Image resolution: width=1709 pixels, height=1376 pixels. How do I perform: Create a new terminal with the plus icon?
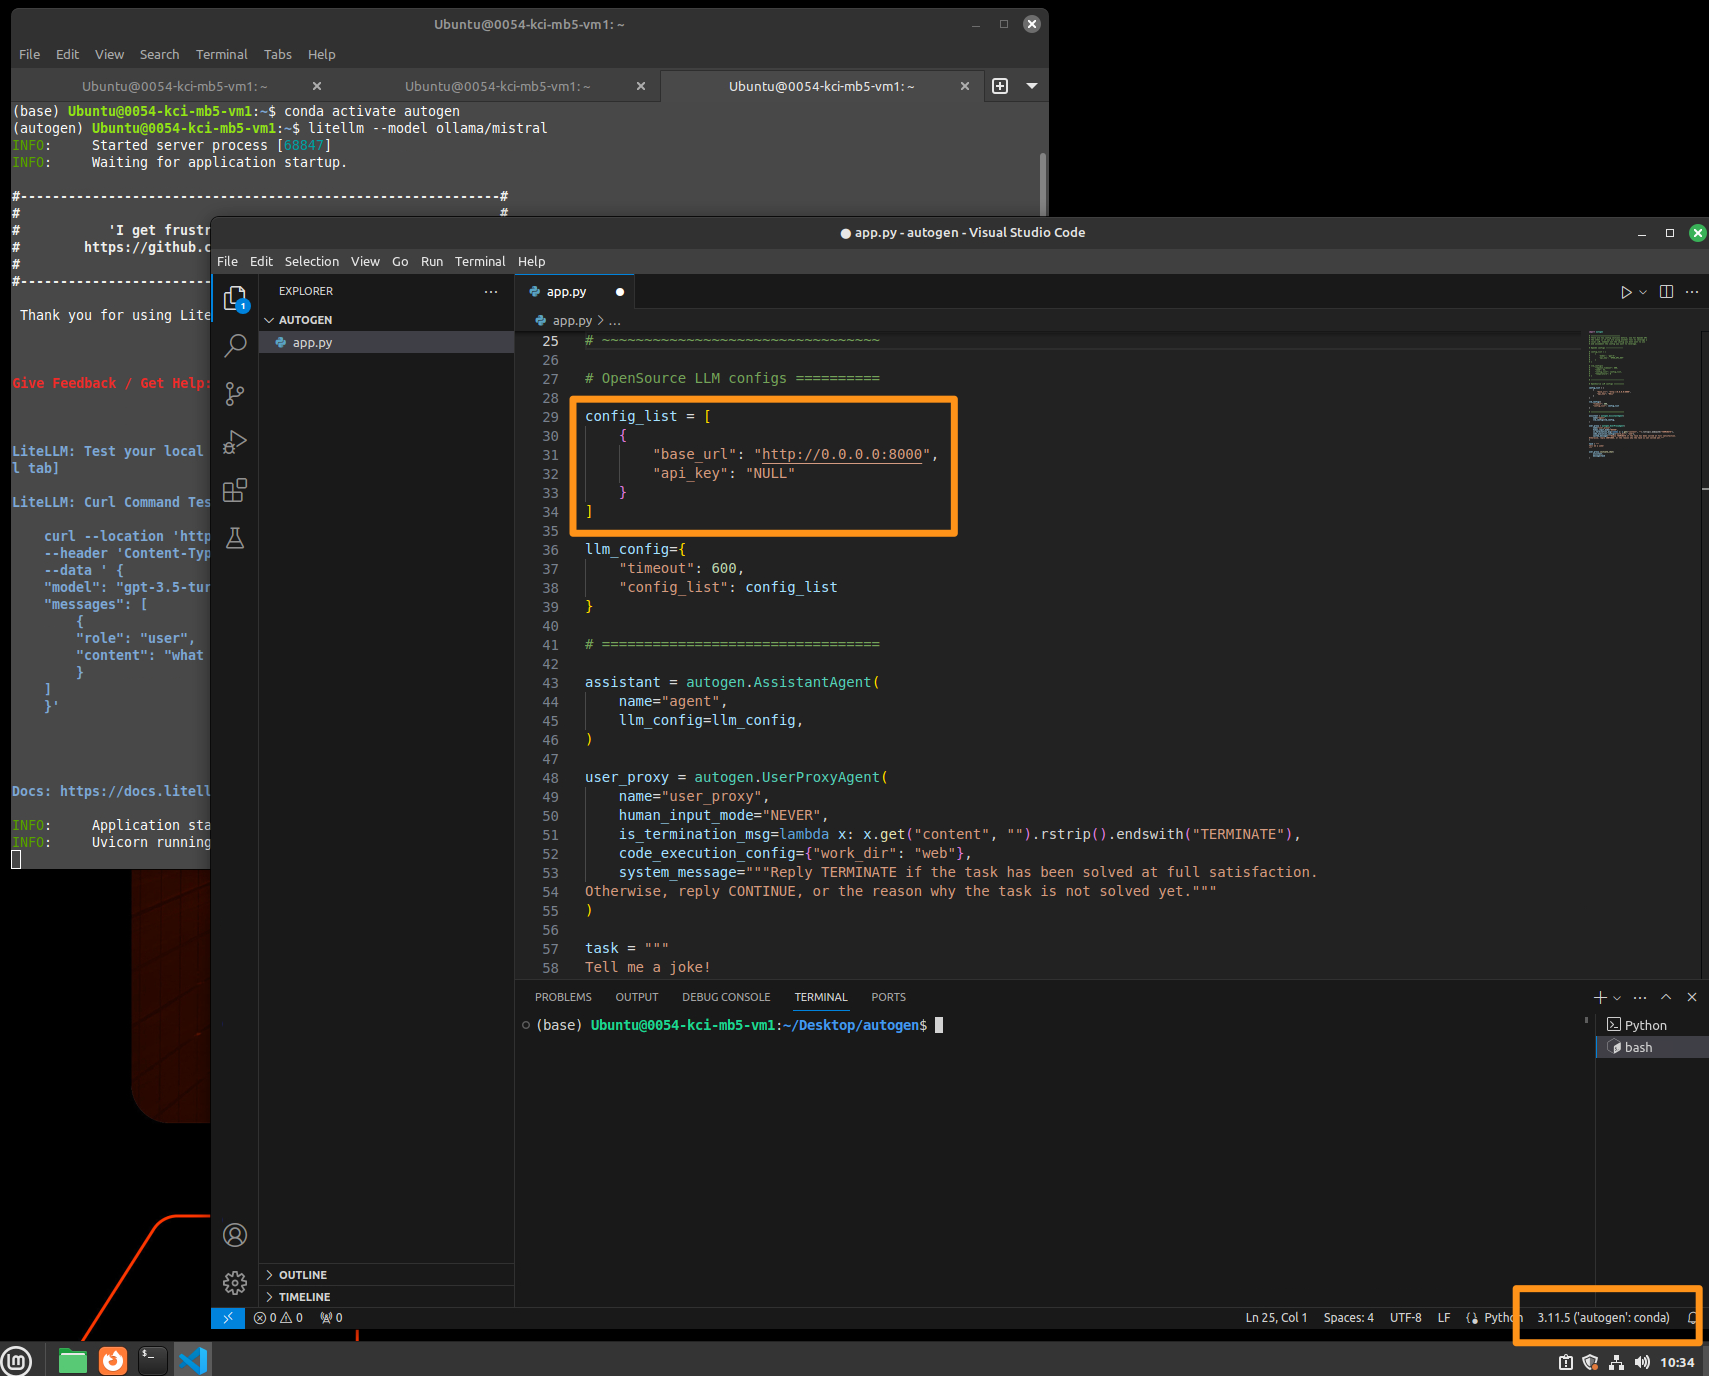[1600, 997]
